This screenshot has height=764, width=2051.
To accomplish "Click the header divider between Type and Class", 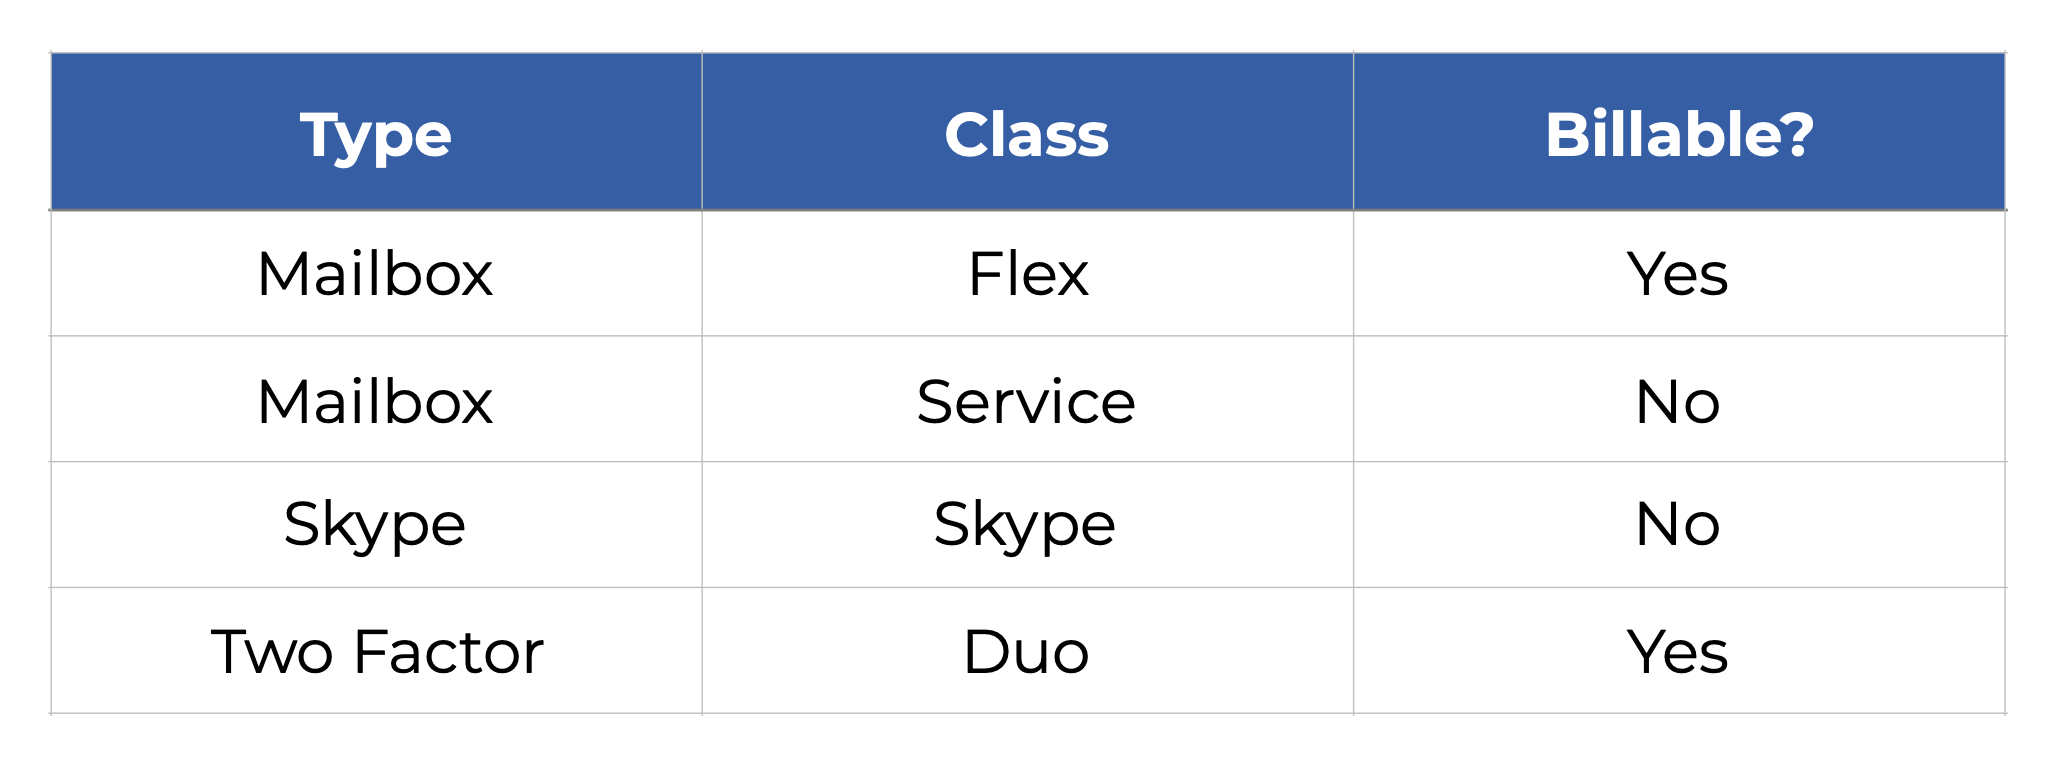I will pyautogui.click(x=702, y=132).
